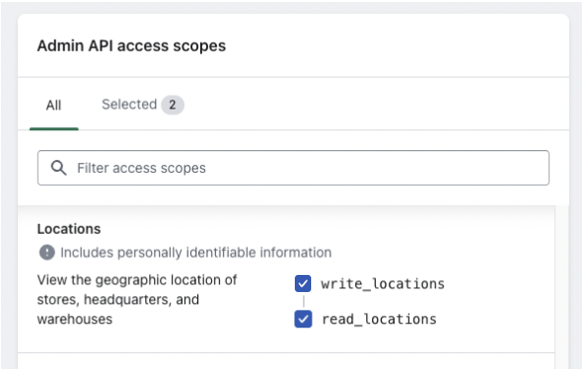584x369 pixels.
Task: Toggle the write_locations checkbox
Action: pos(303,284)
